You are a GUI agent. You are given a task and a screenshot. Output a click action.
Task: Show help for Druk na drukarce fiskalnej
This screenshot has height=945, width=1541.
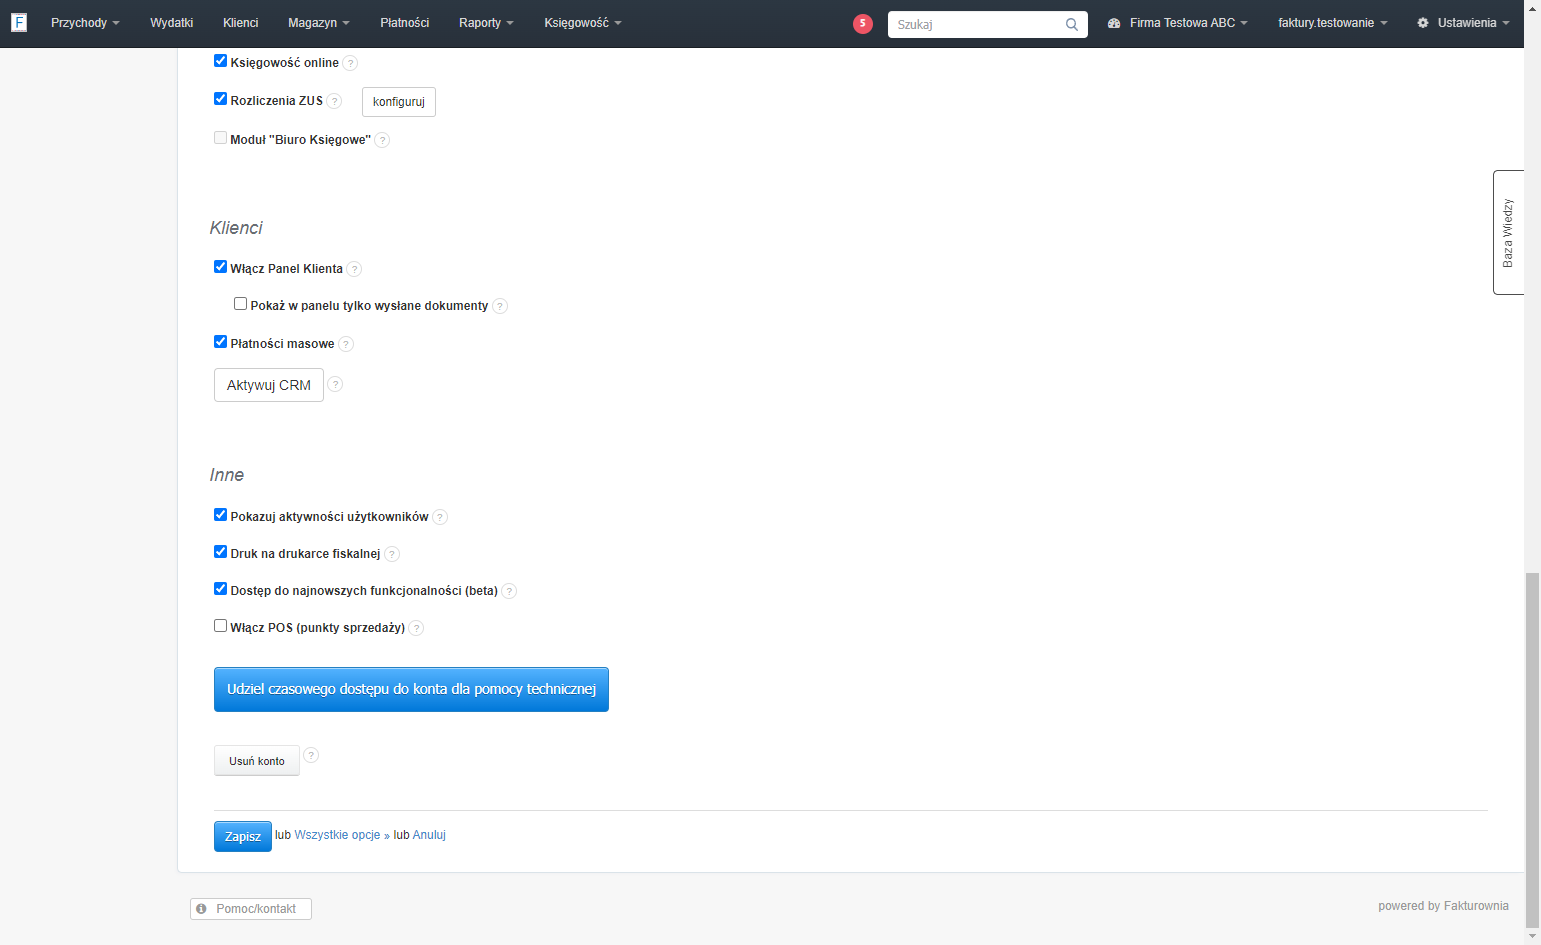coord(392,554)
